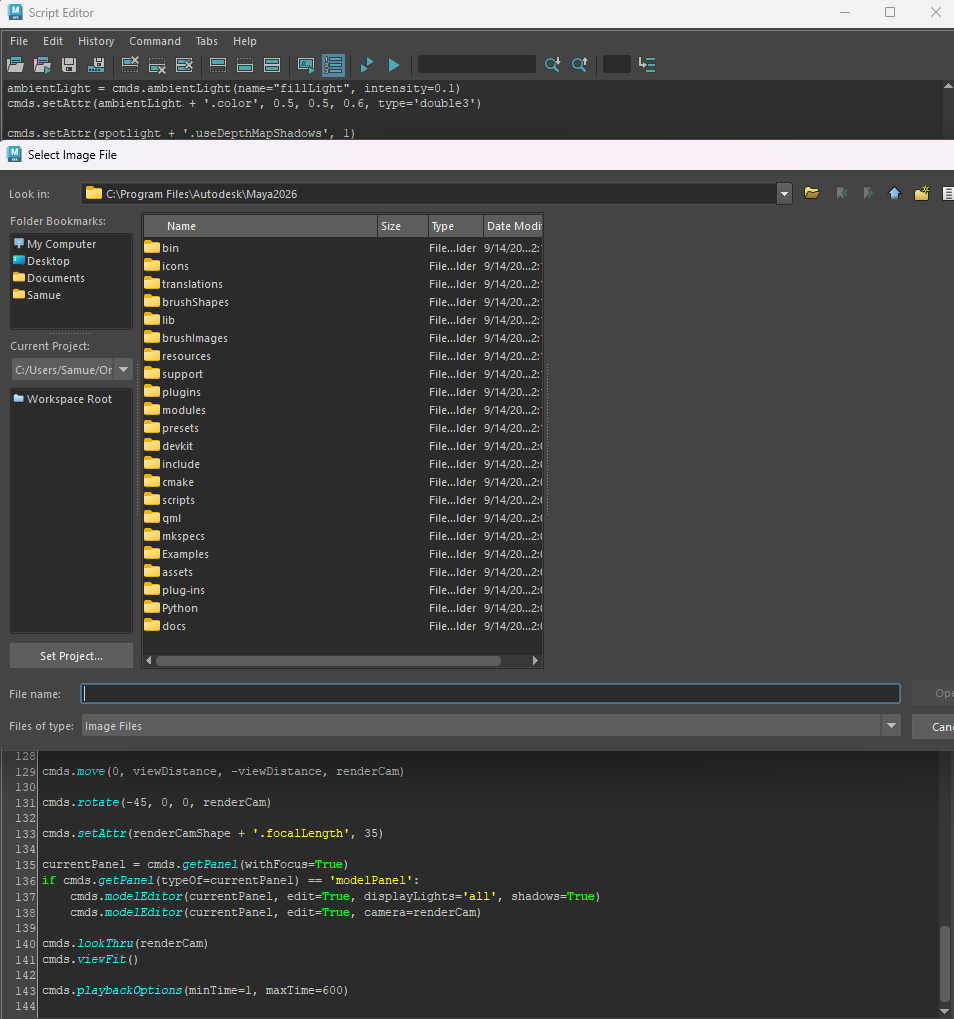Click the file list horizontal scrollbar
The height and width of the screenshot is (1019, 954).
coord(328,661)
